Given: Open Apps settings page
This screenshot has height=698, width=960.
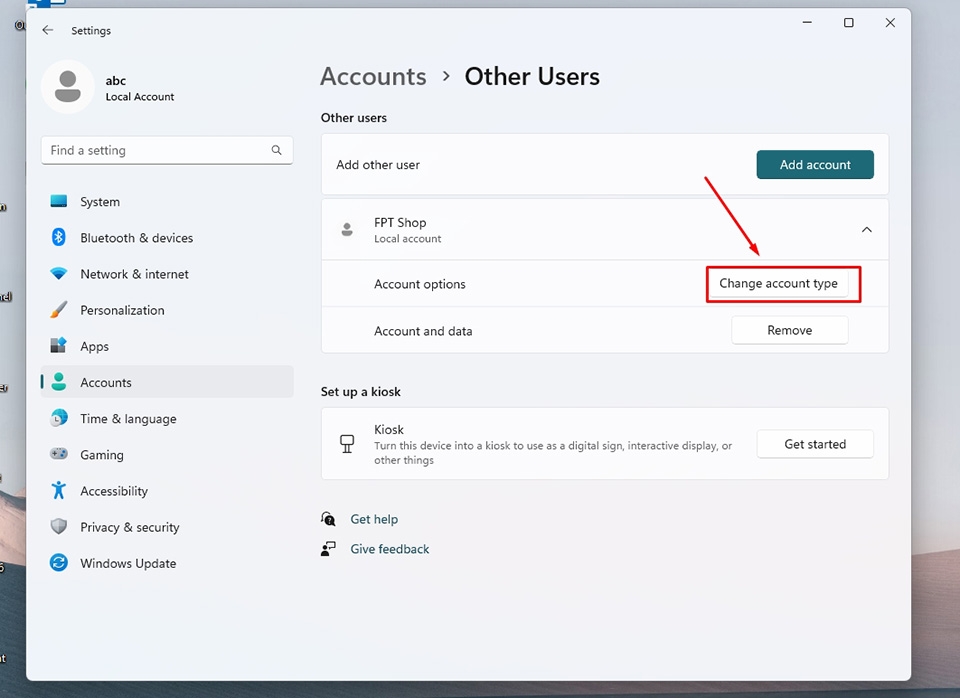Looking at the screenshot, I should 167,346.
